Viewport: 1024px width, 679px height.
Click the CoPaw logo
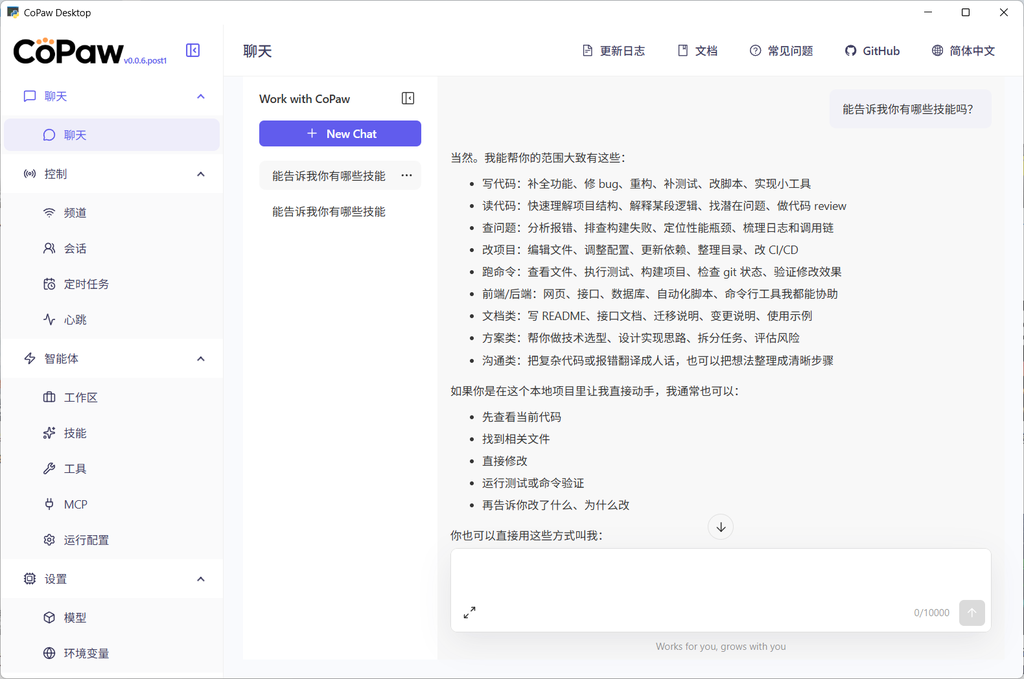click(x=68, y=51)
